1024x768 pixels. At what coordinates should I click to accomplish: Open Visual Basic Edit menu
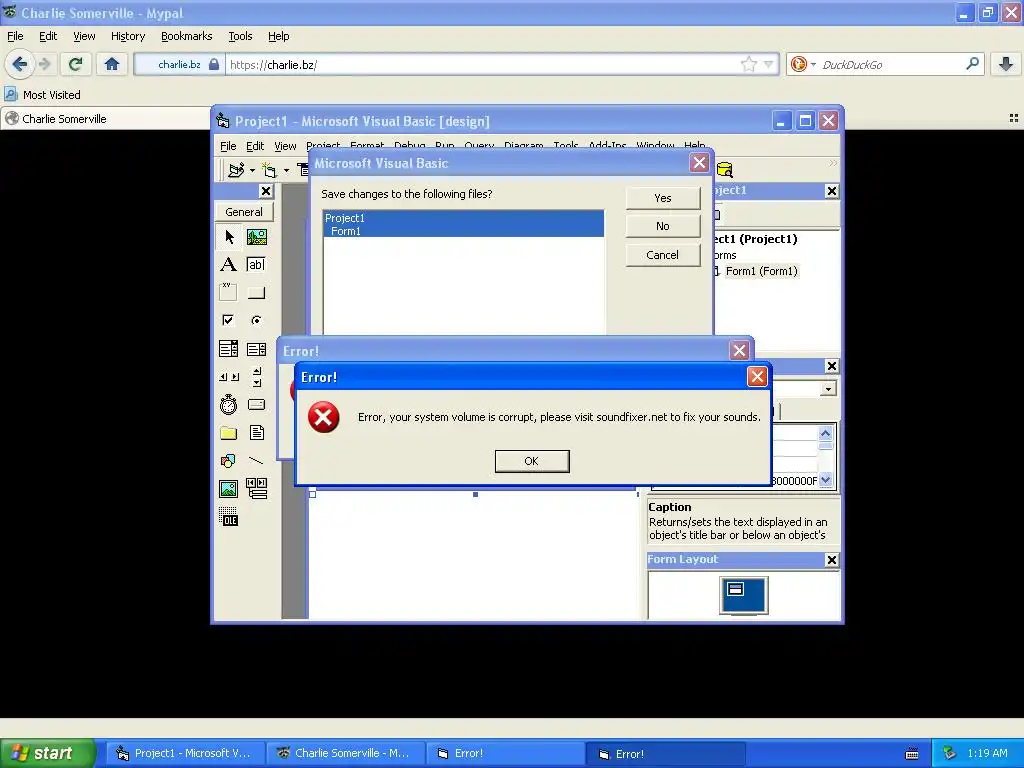pos(255,146)
